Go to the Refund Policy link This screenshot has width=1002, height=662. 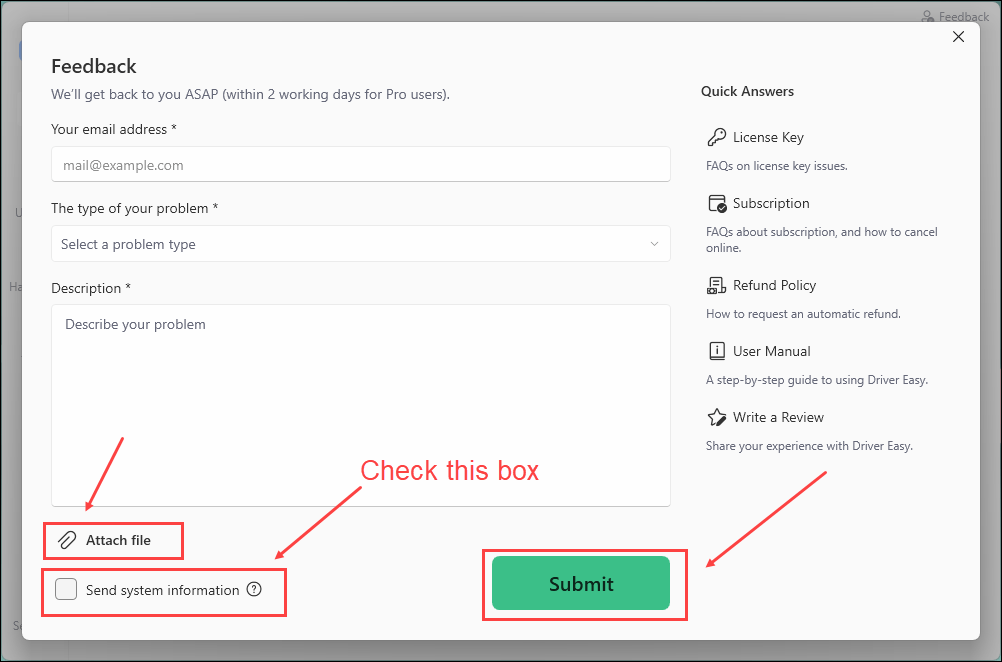[774, 285]
